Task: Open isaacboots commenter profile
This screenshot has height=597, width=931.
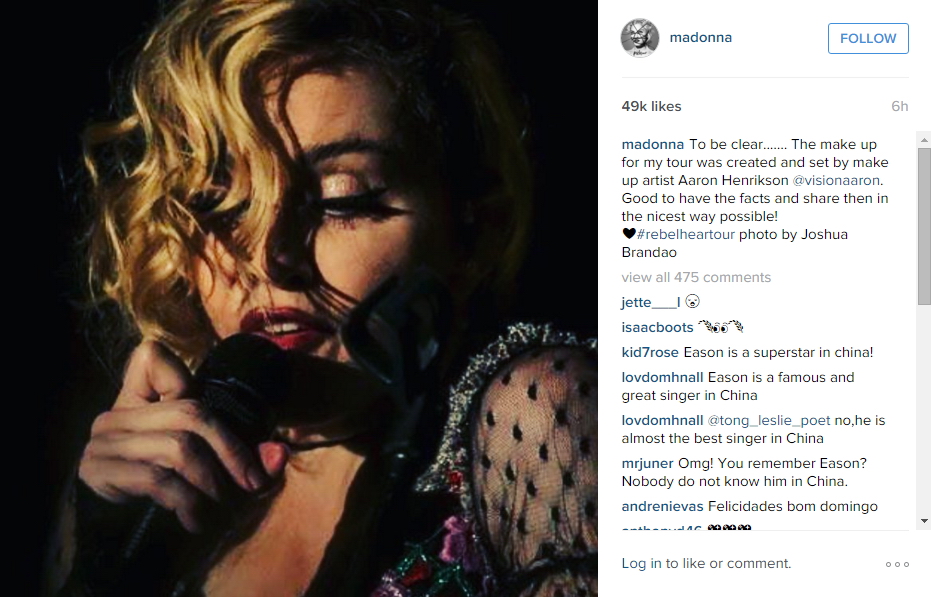Action: point(657,328)
